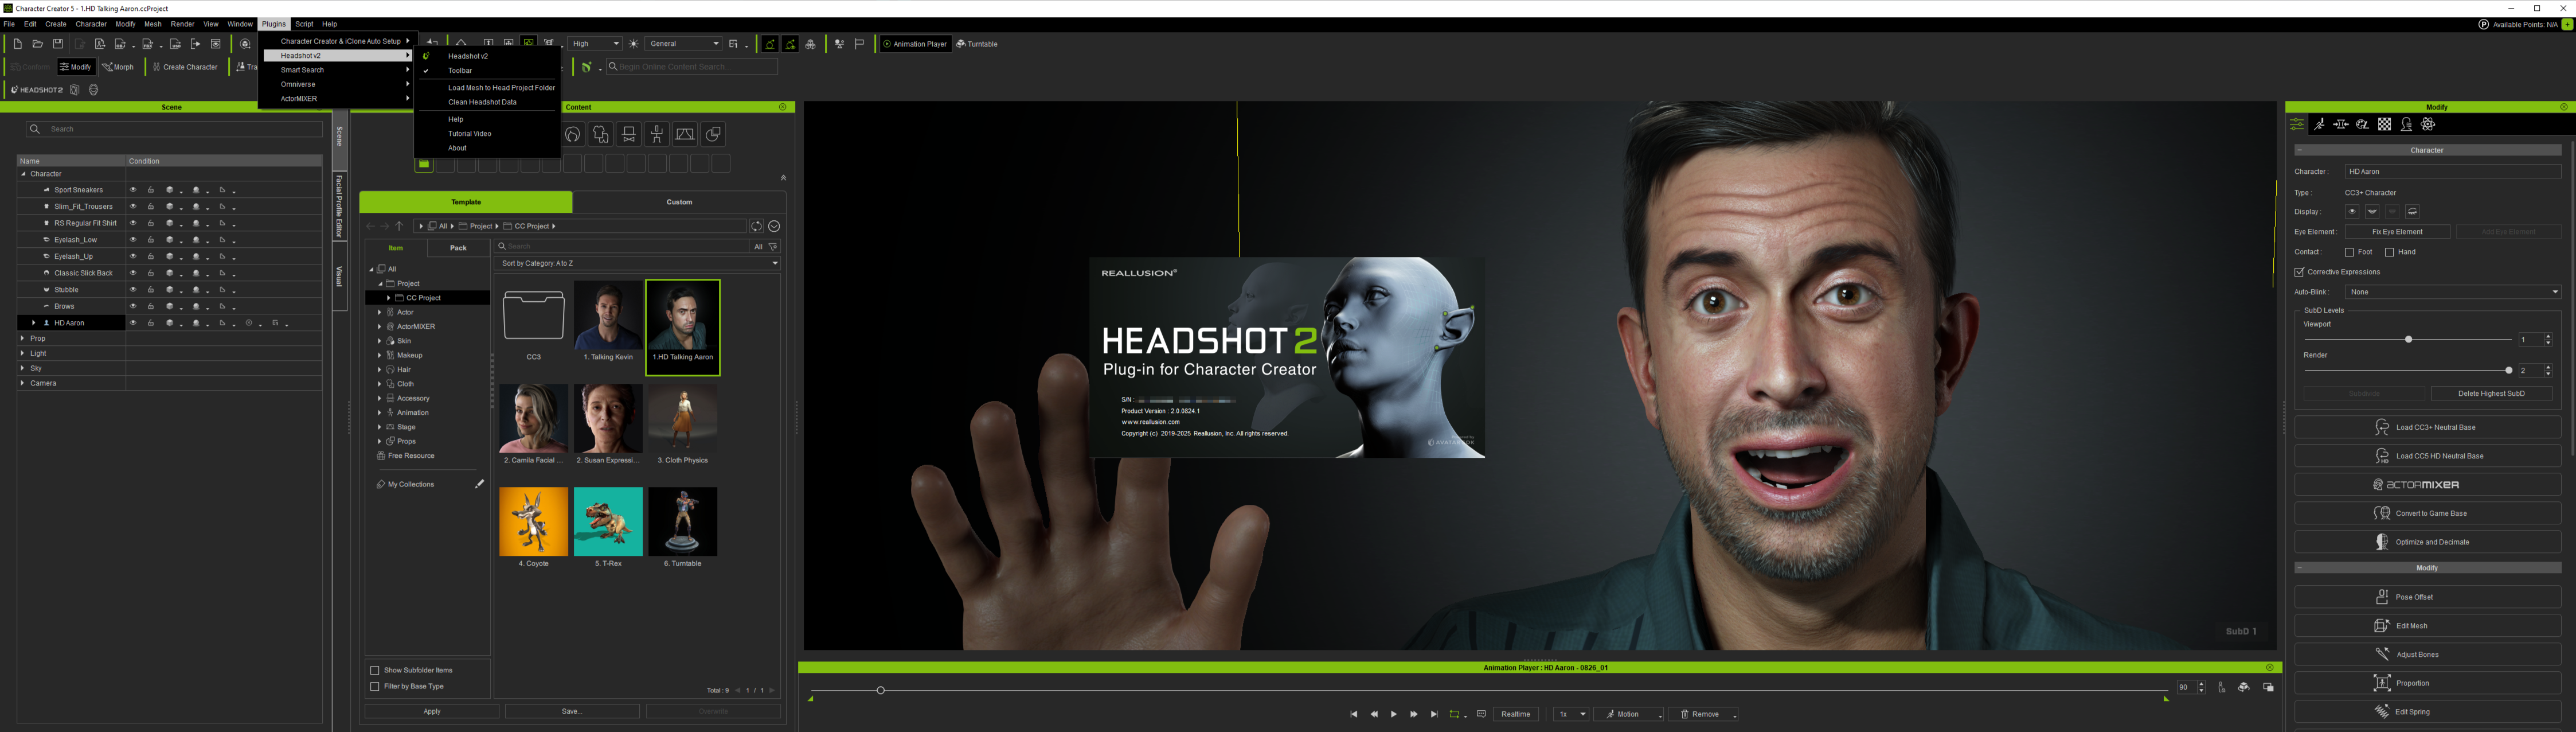Open the Motion tab icon in Modify panel
Screen dimensions: 2576x732
pyautogui.click(x=2319, y=125)
